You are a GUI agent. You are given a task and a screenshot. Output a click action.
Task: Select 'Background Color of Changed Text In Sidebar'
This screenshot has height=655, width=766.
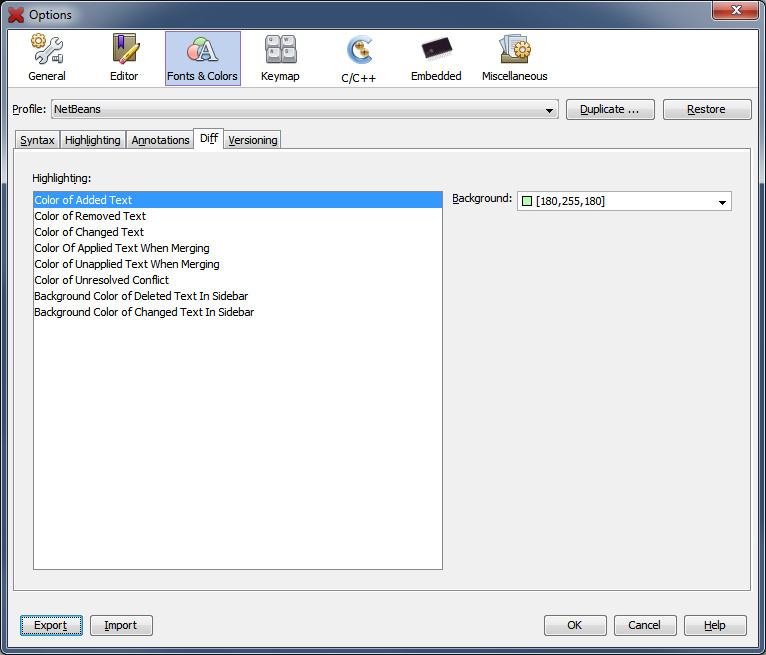238,312
